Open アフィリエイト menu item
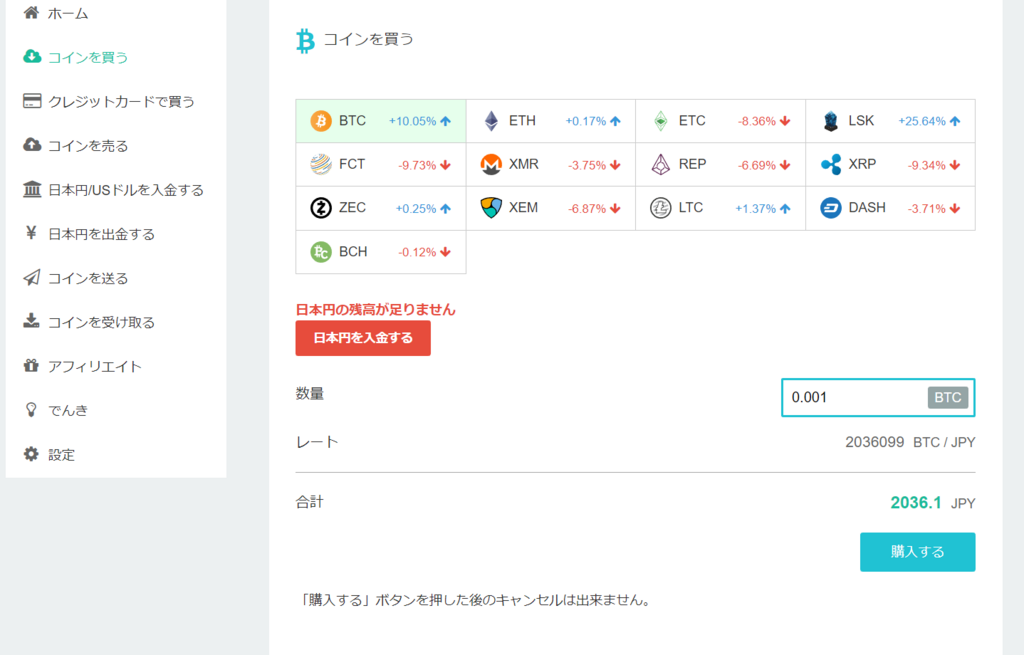The height and width of the screenshot is (655, 1024). point(95,366)
